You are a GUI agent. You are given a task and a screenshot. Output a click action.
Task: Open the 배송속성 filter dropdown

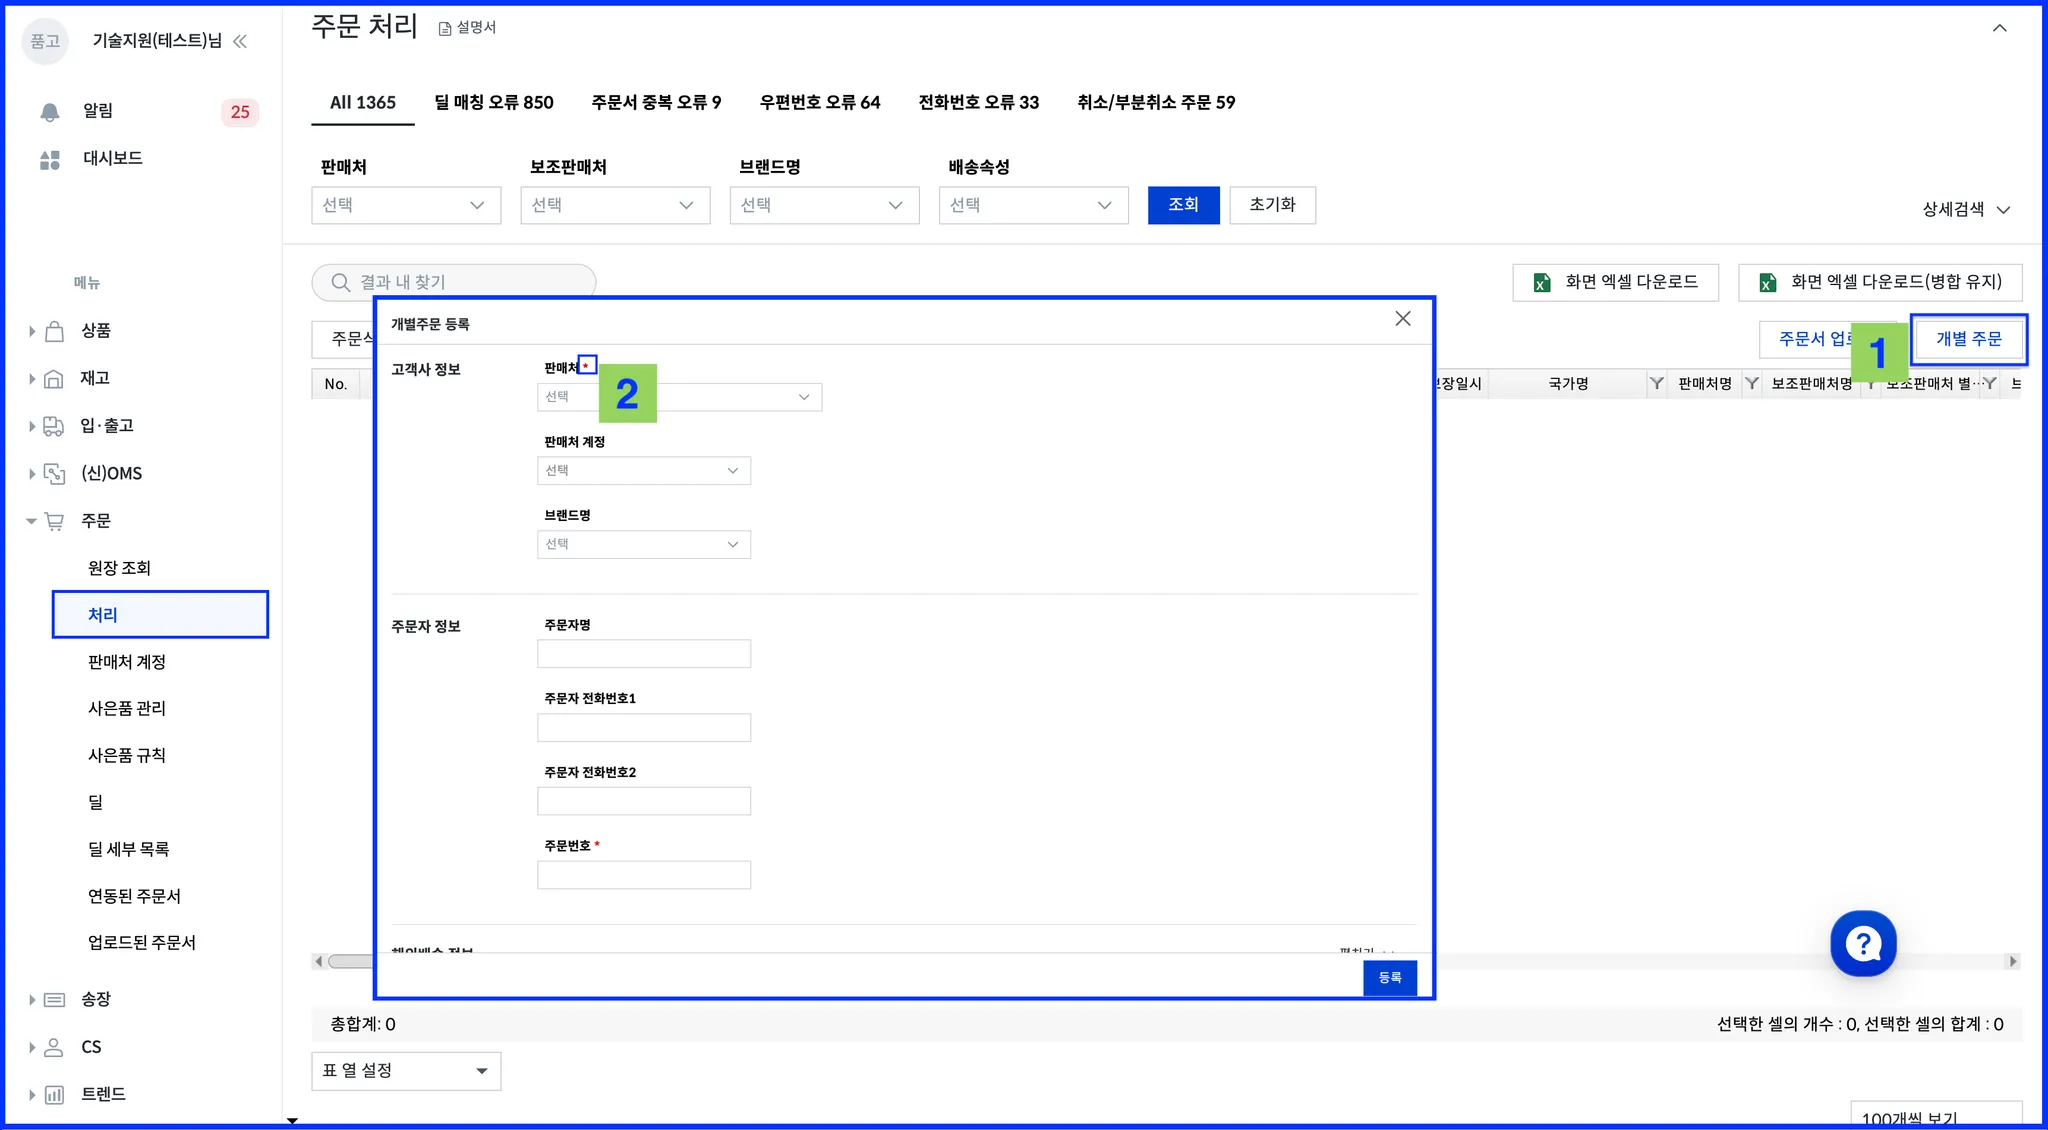point(1033,205)
